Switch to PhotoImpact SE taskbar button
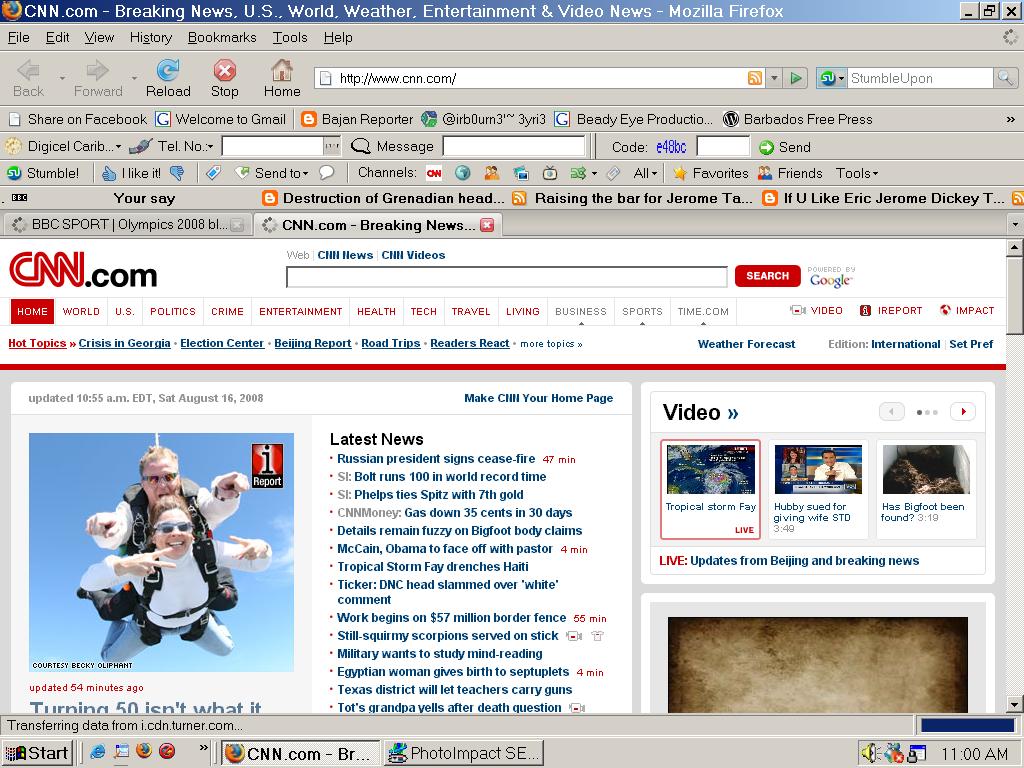This screenshot has width=1024, height=768. pyautogui.click(x=464, y=753)
